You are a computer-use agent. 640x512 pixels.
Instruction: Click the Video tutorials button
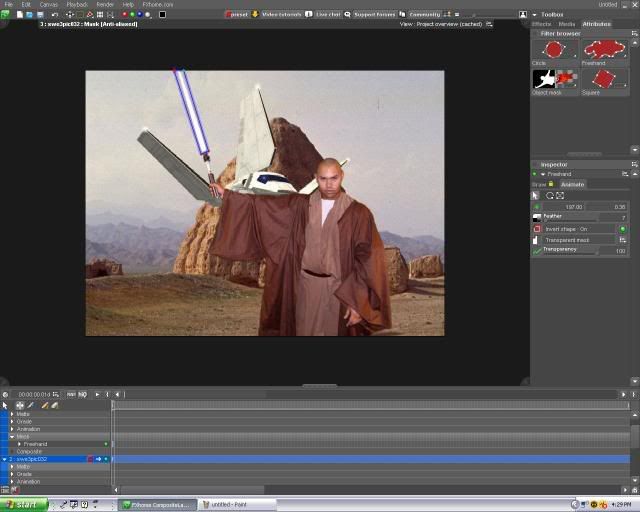click(x=282, y=14)
